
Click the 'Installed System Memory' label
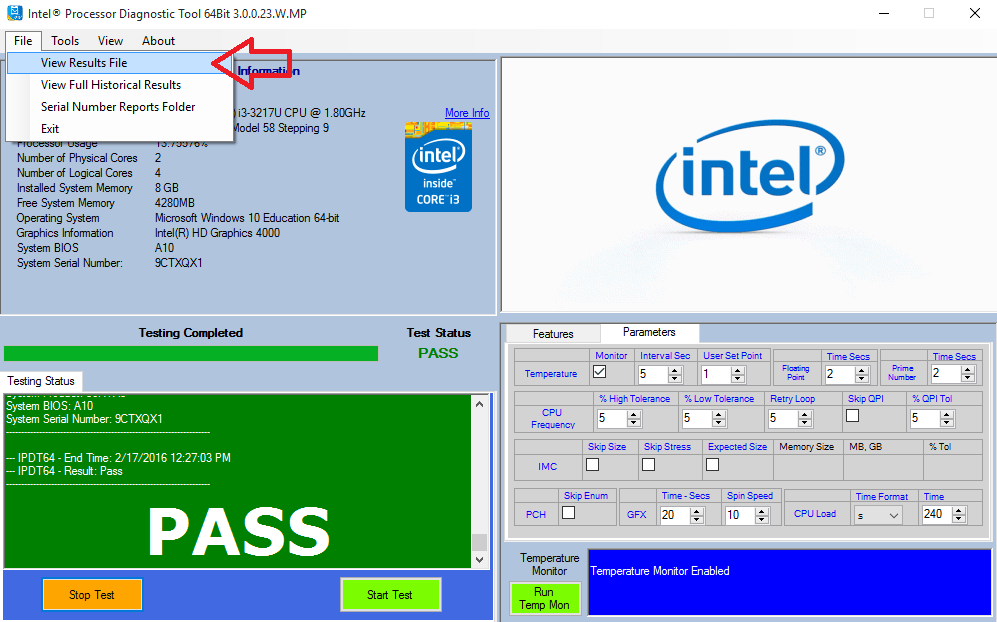coord(75,188)
